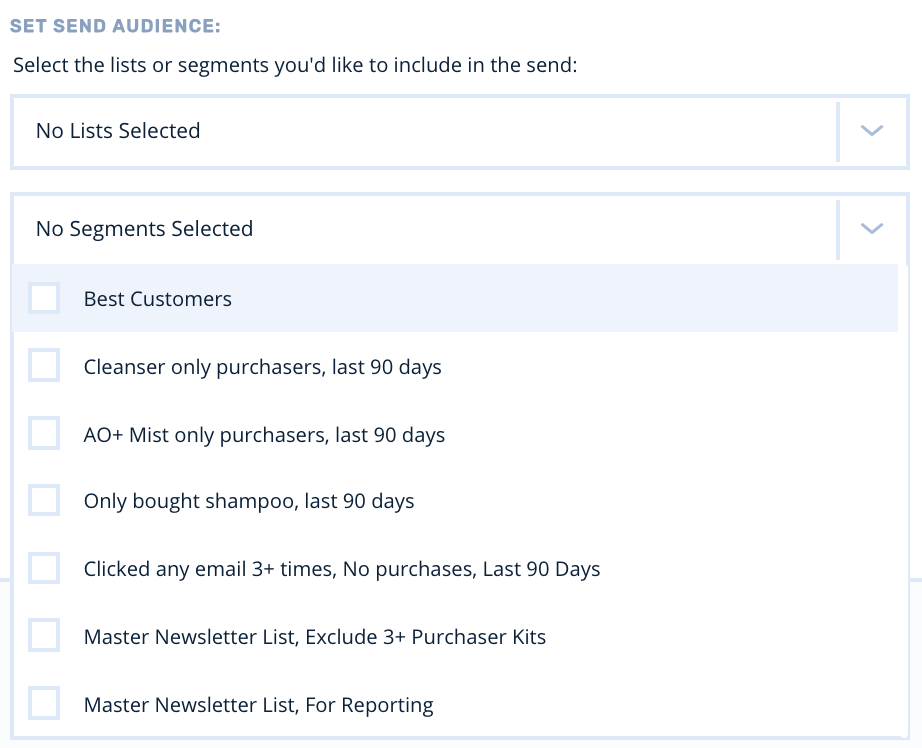Pick Master Newsletter List, Exclude 3+ Purchaser Kits text
922x748 pixels.
(x=315, y=637)
